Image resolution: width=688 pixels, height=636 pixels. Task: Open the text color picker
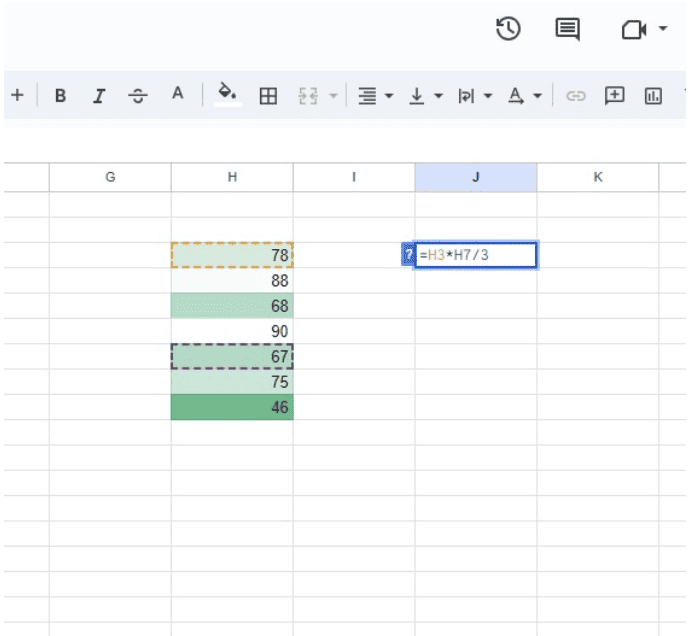[178, 95]
